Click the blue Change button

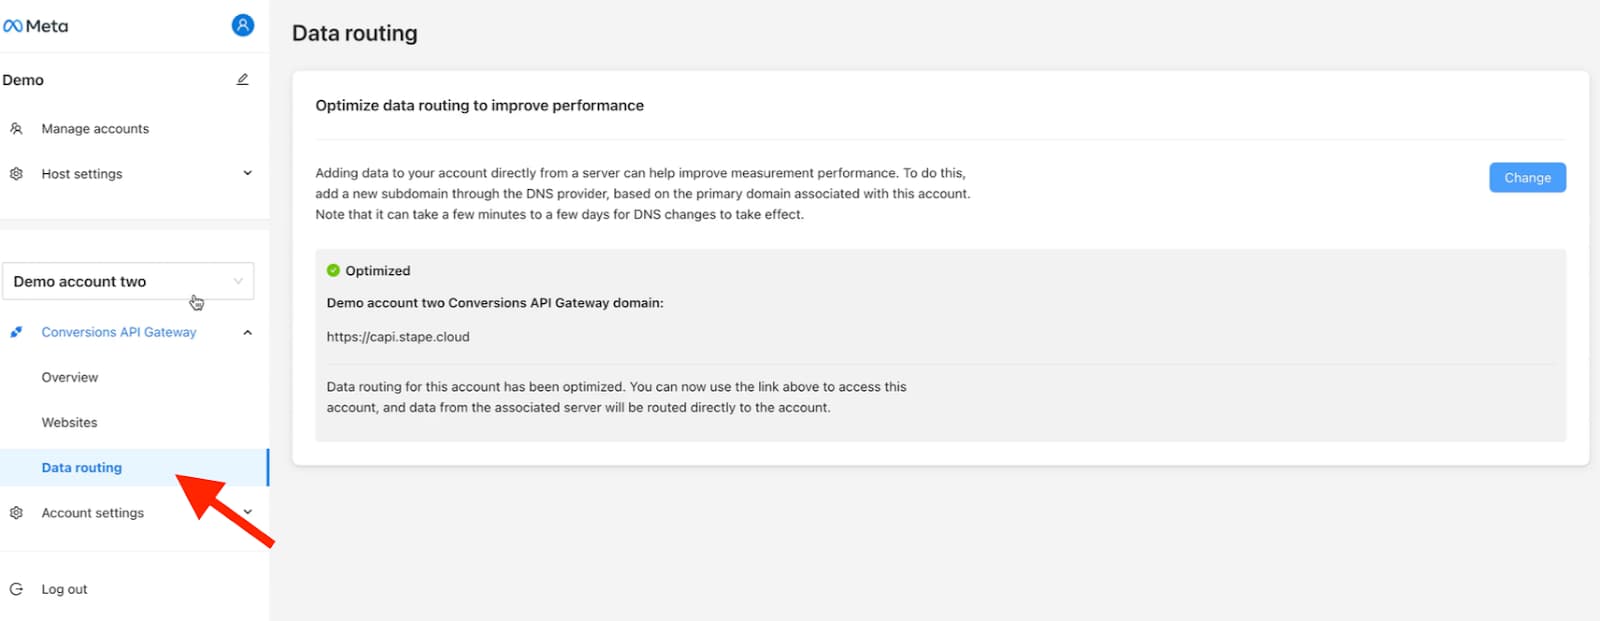(x=1527, y=177)
